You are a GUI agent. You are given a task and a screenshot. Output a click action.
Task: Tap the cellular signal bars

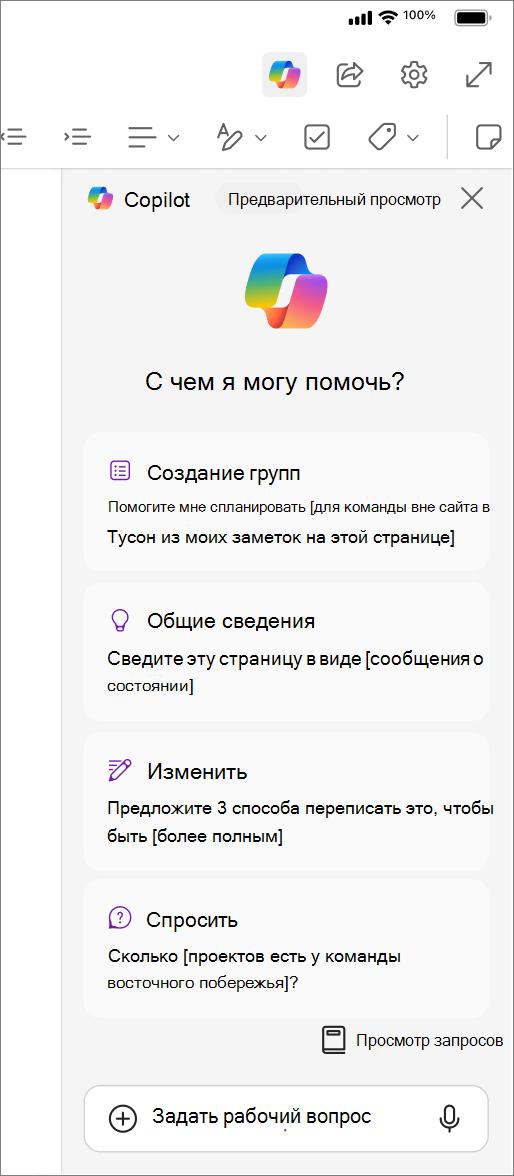point(361,18)
